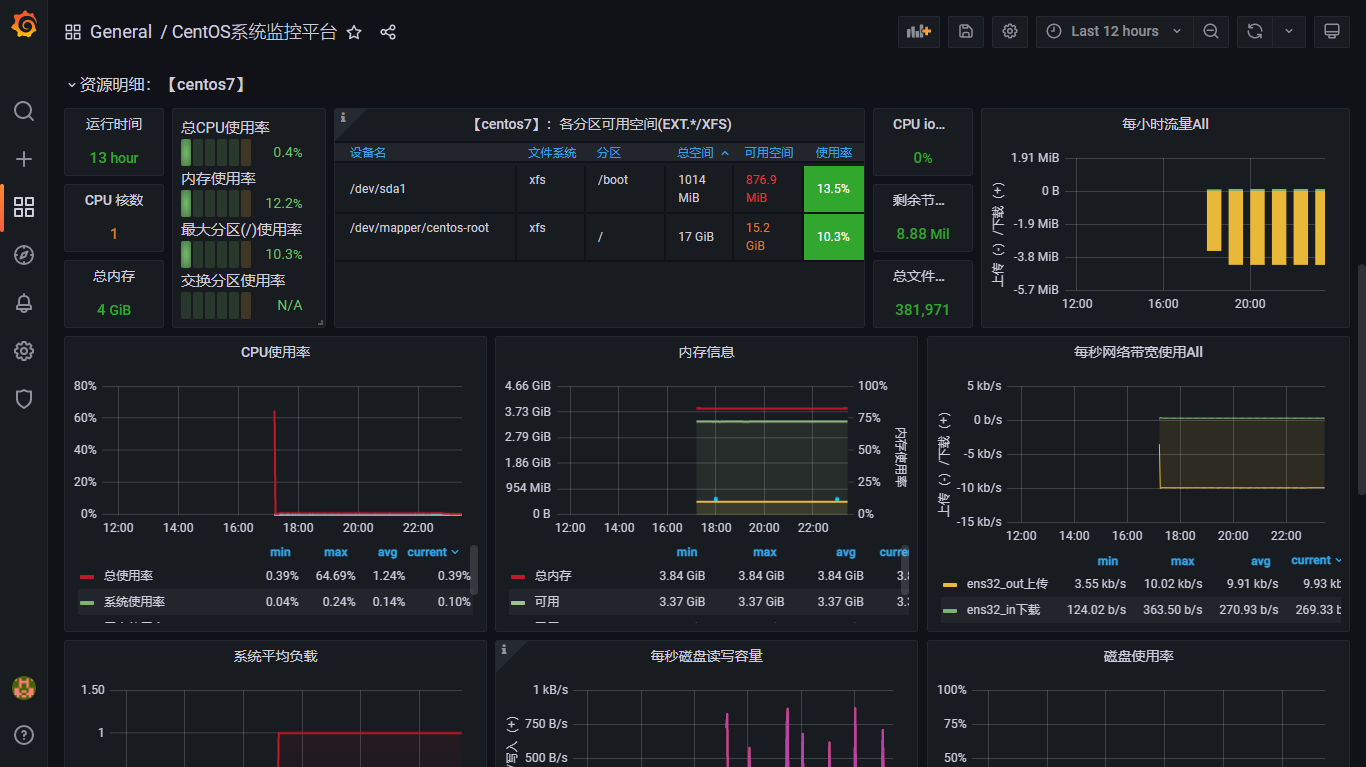The height and width of the screenshot is (767, 1366).
Task: Open the refresh interval dropdown arrow
Action: [1289, 31]
